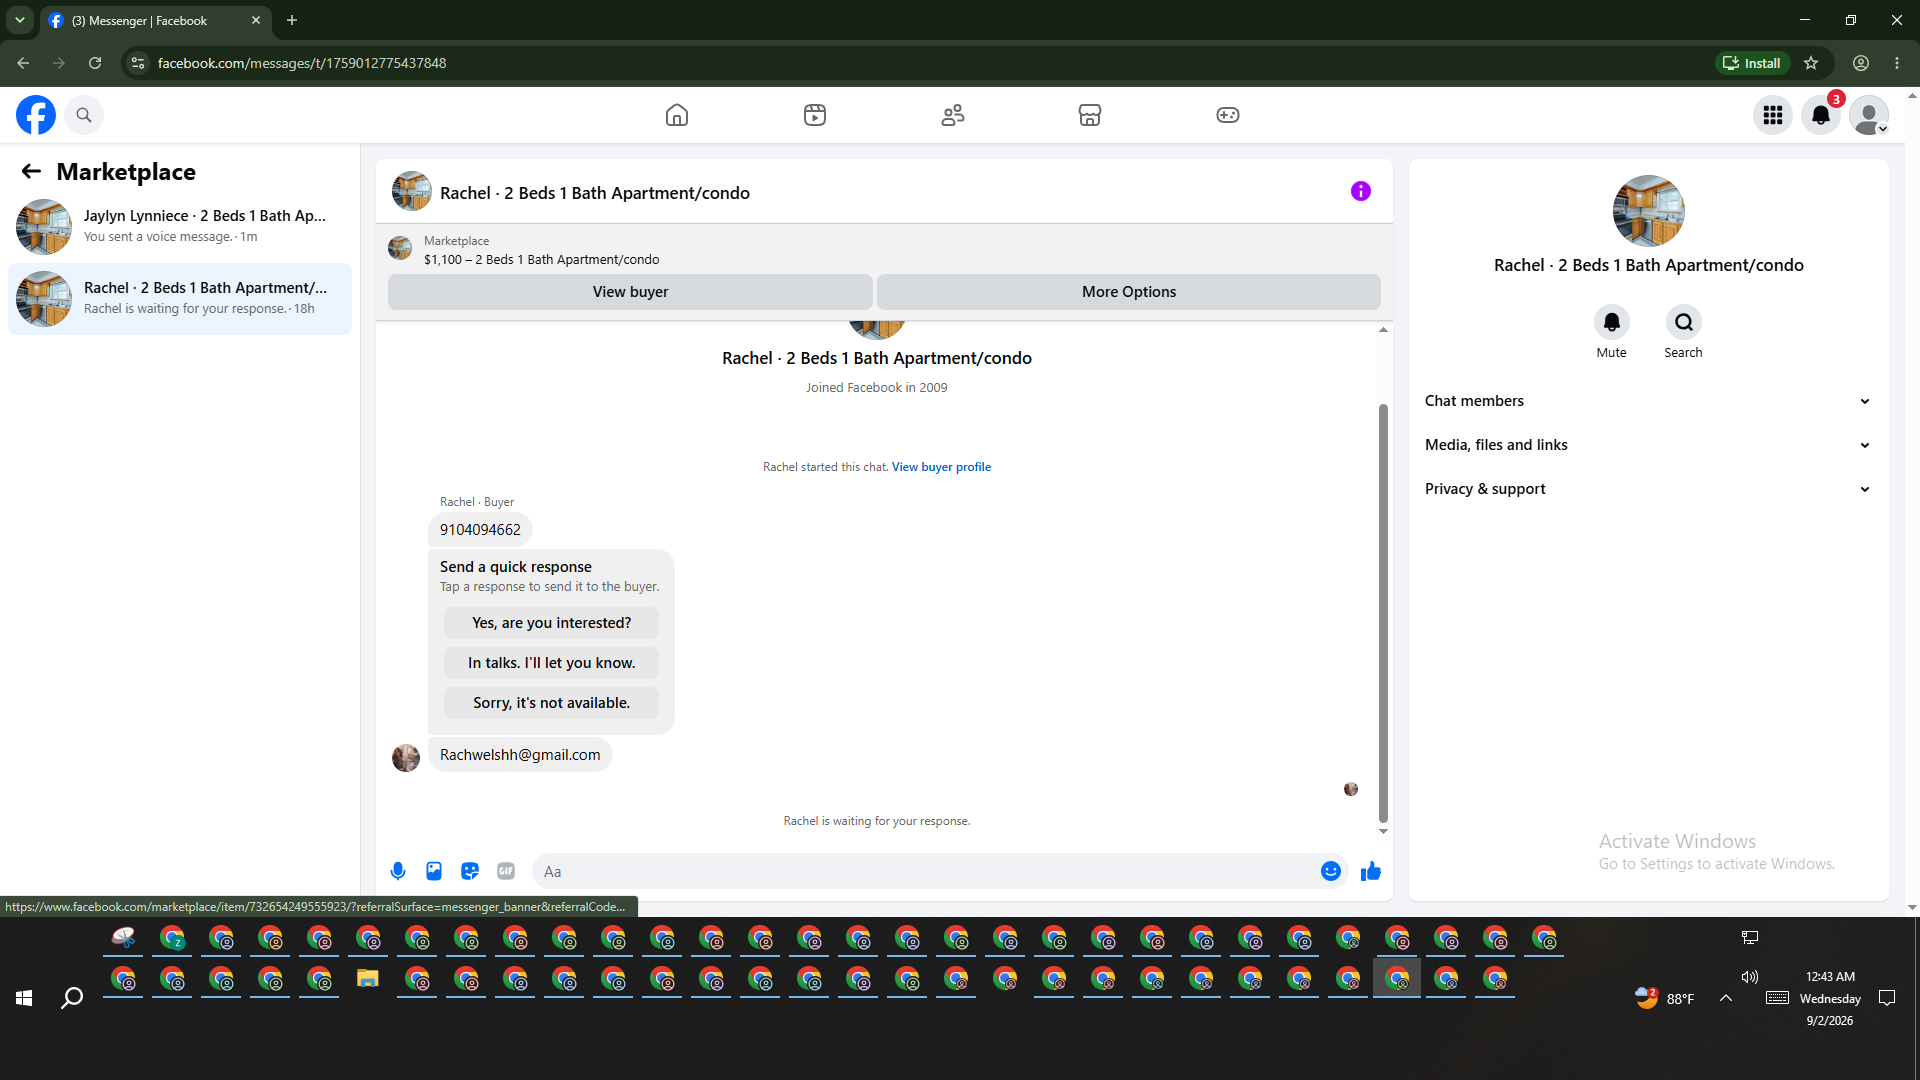
Task: Expand the Chat members section
Action: [1648, 401]
